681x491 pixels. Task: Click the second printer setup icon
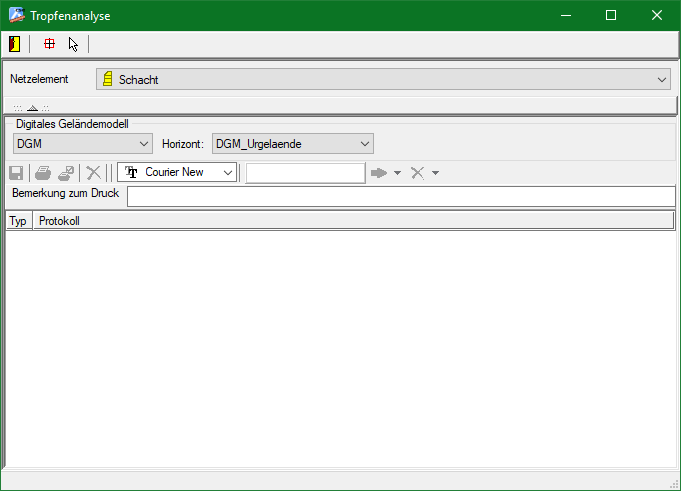pyautogui.click(x=66, y=173)
